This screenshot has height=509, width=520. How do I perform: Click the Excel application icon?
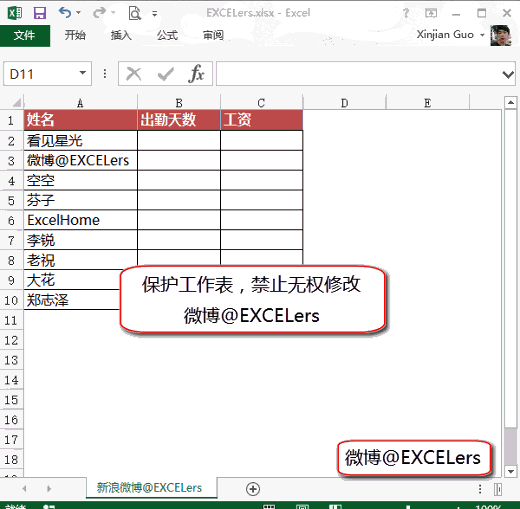point(15,13)
